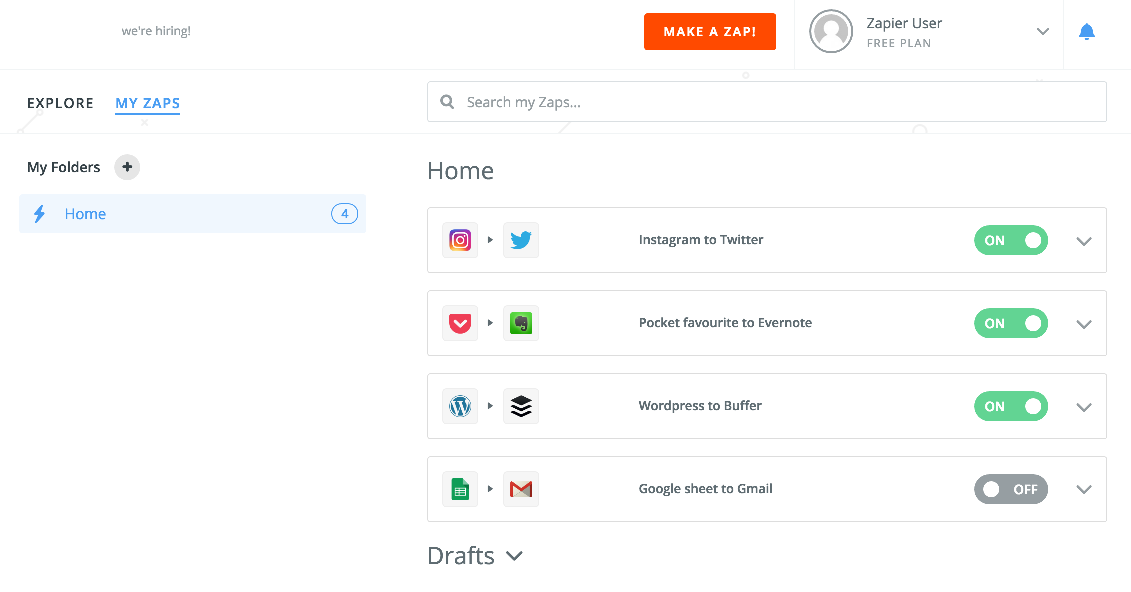This screenshot has height=592, width=1131.
Task: Turn off the Instagram to Twitter zap
Action: tap(1011, 240)
